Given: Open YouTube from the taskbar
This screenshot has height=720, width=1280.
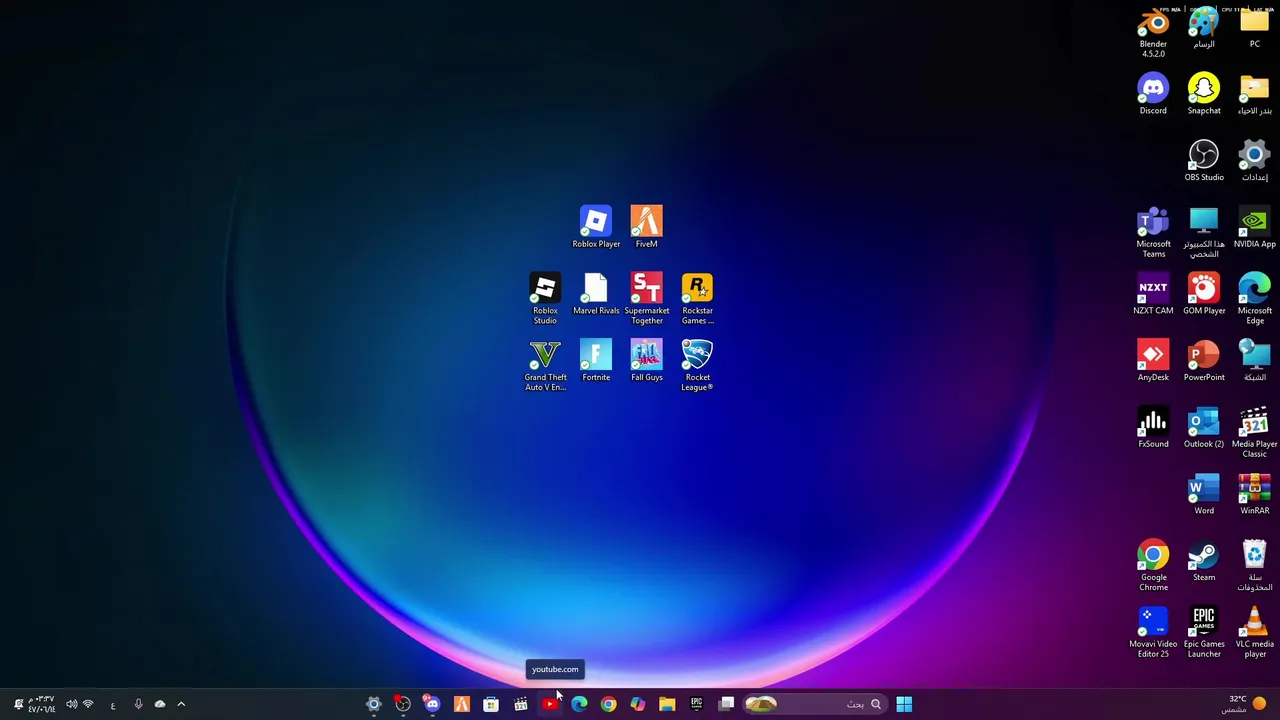Looking at the screenshot, I should click(549, 704).
